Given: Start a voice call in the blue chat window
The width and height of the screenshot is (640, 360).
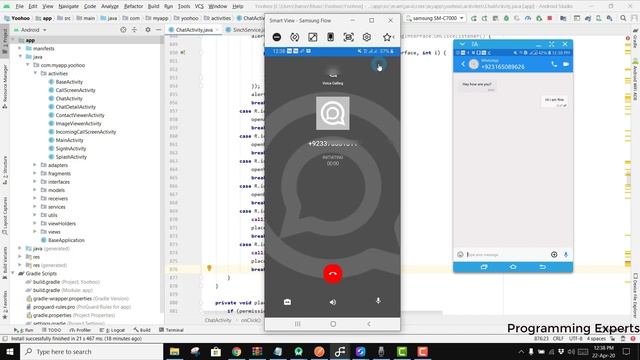Looking at the screenshot, I should coord(554,64).
